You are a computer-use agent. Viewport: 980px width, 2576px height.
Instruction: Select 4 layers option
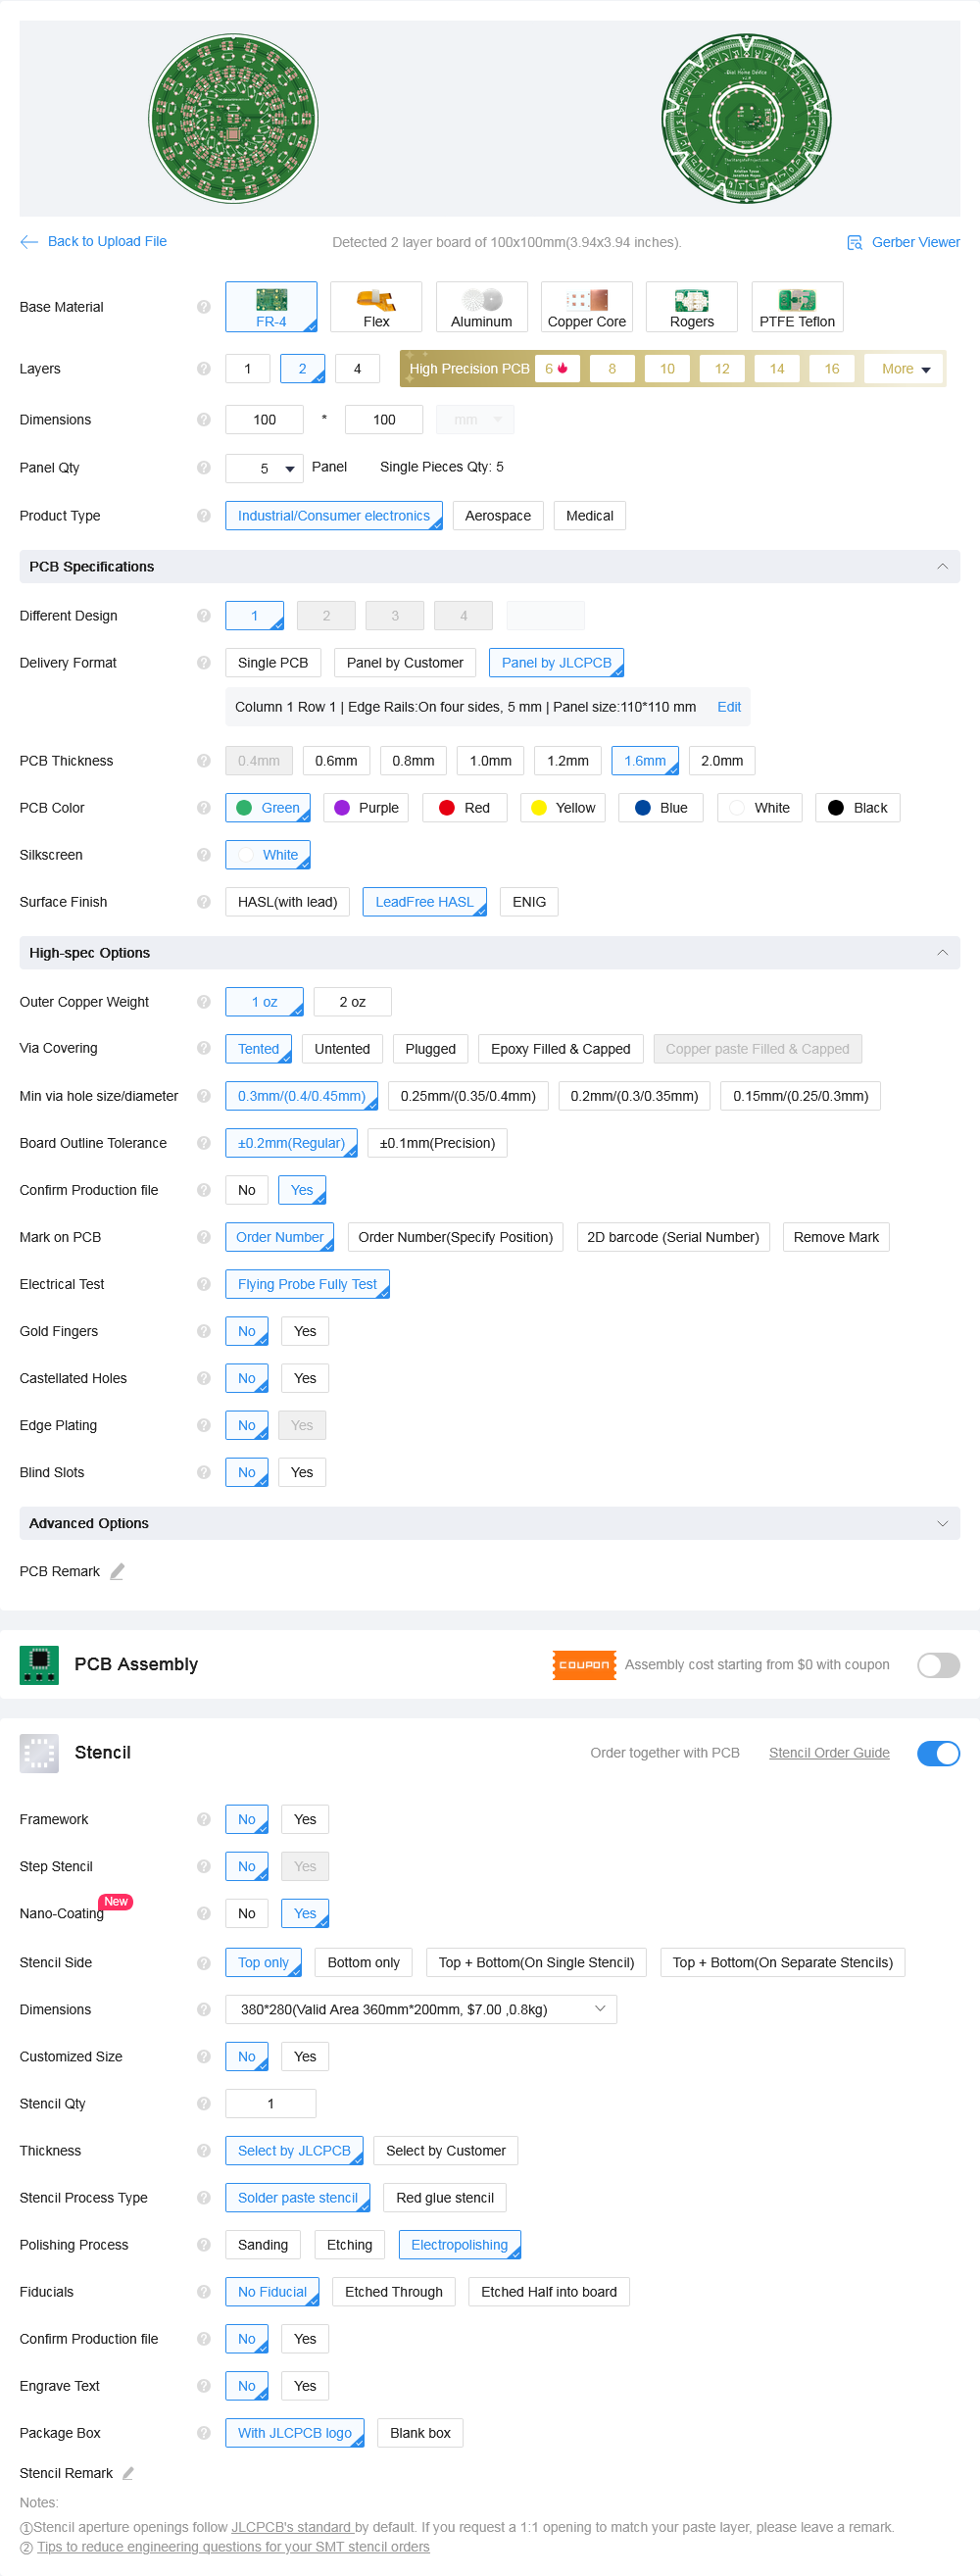click(x=357, y=369)
